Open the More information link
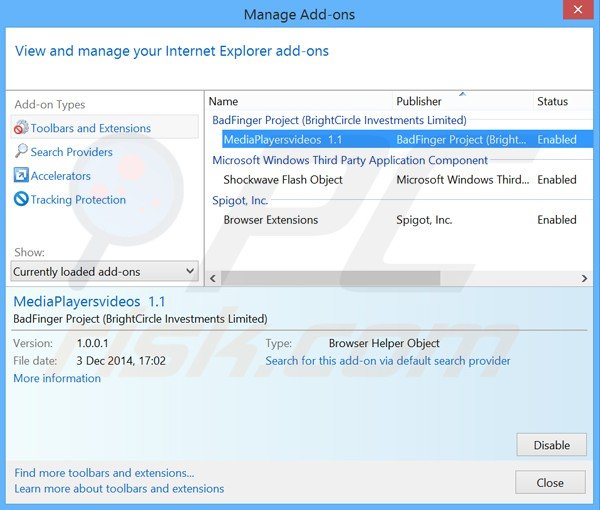Image resolution: width=600 pixels, height=510 pixels. tap(57, 378)
